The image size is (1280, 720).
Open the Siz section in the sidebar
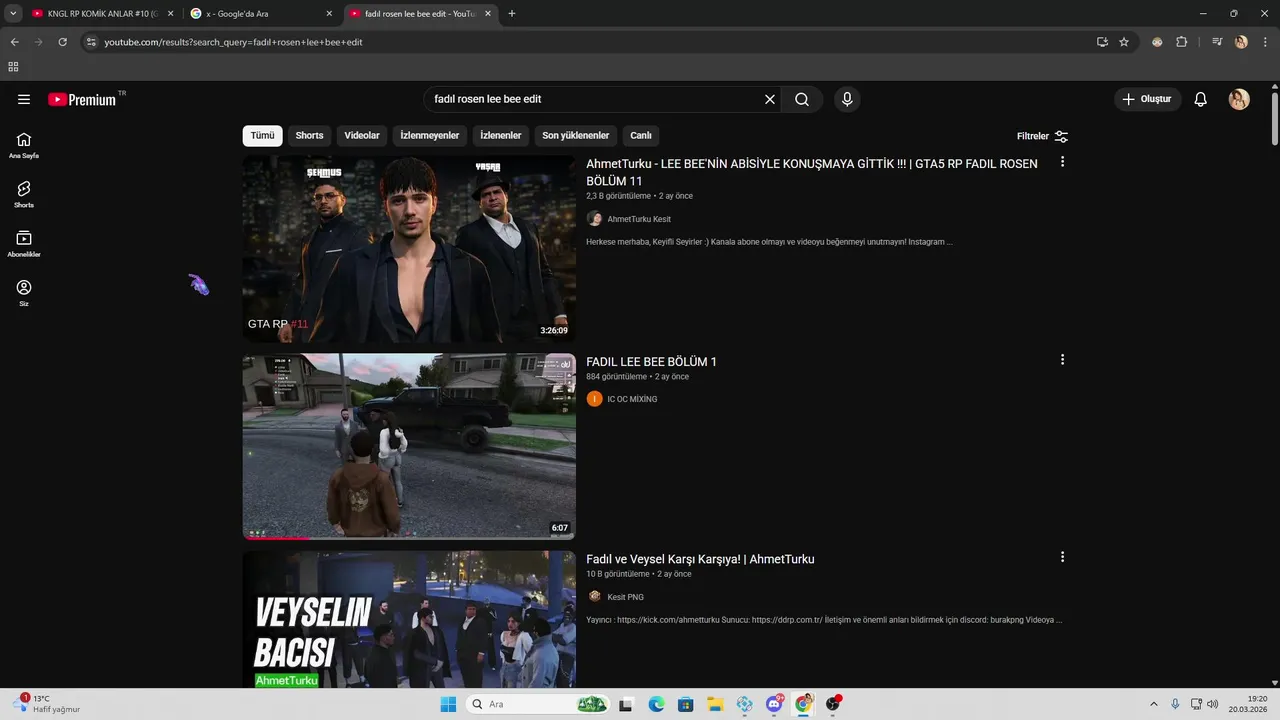pyautogui.click(x=24, y=293)
